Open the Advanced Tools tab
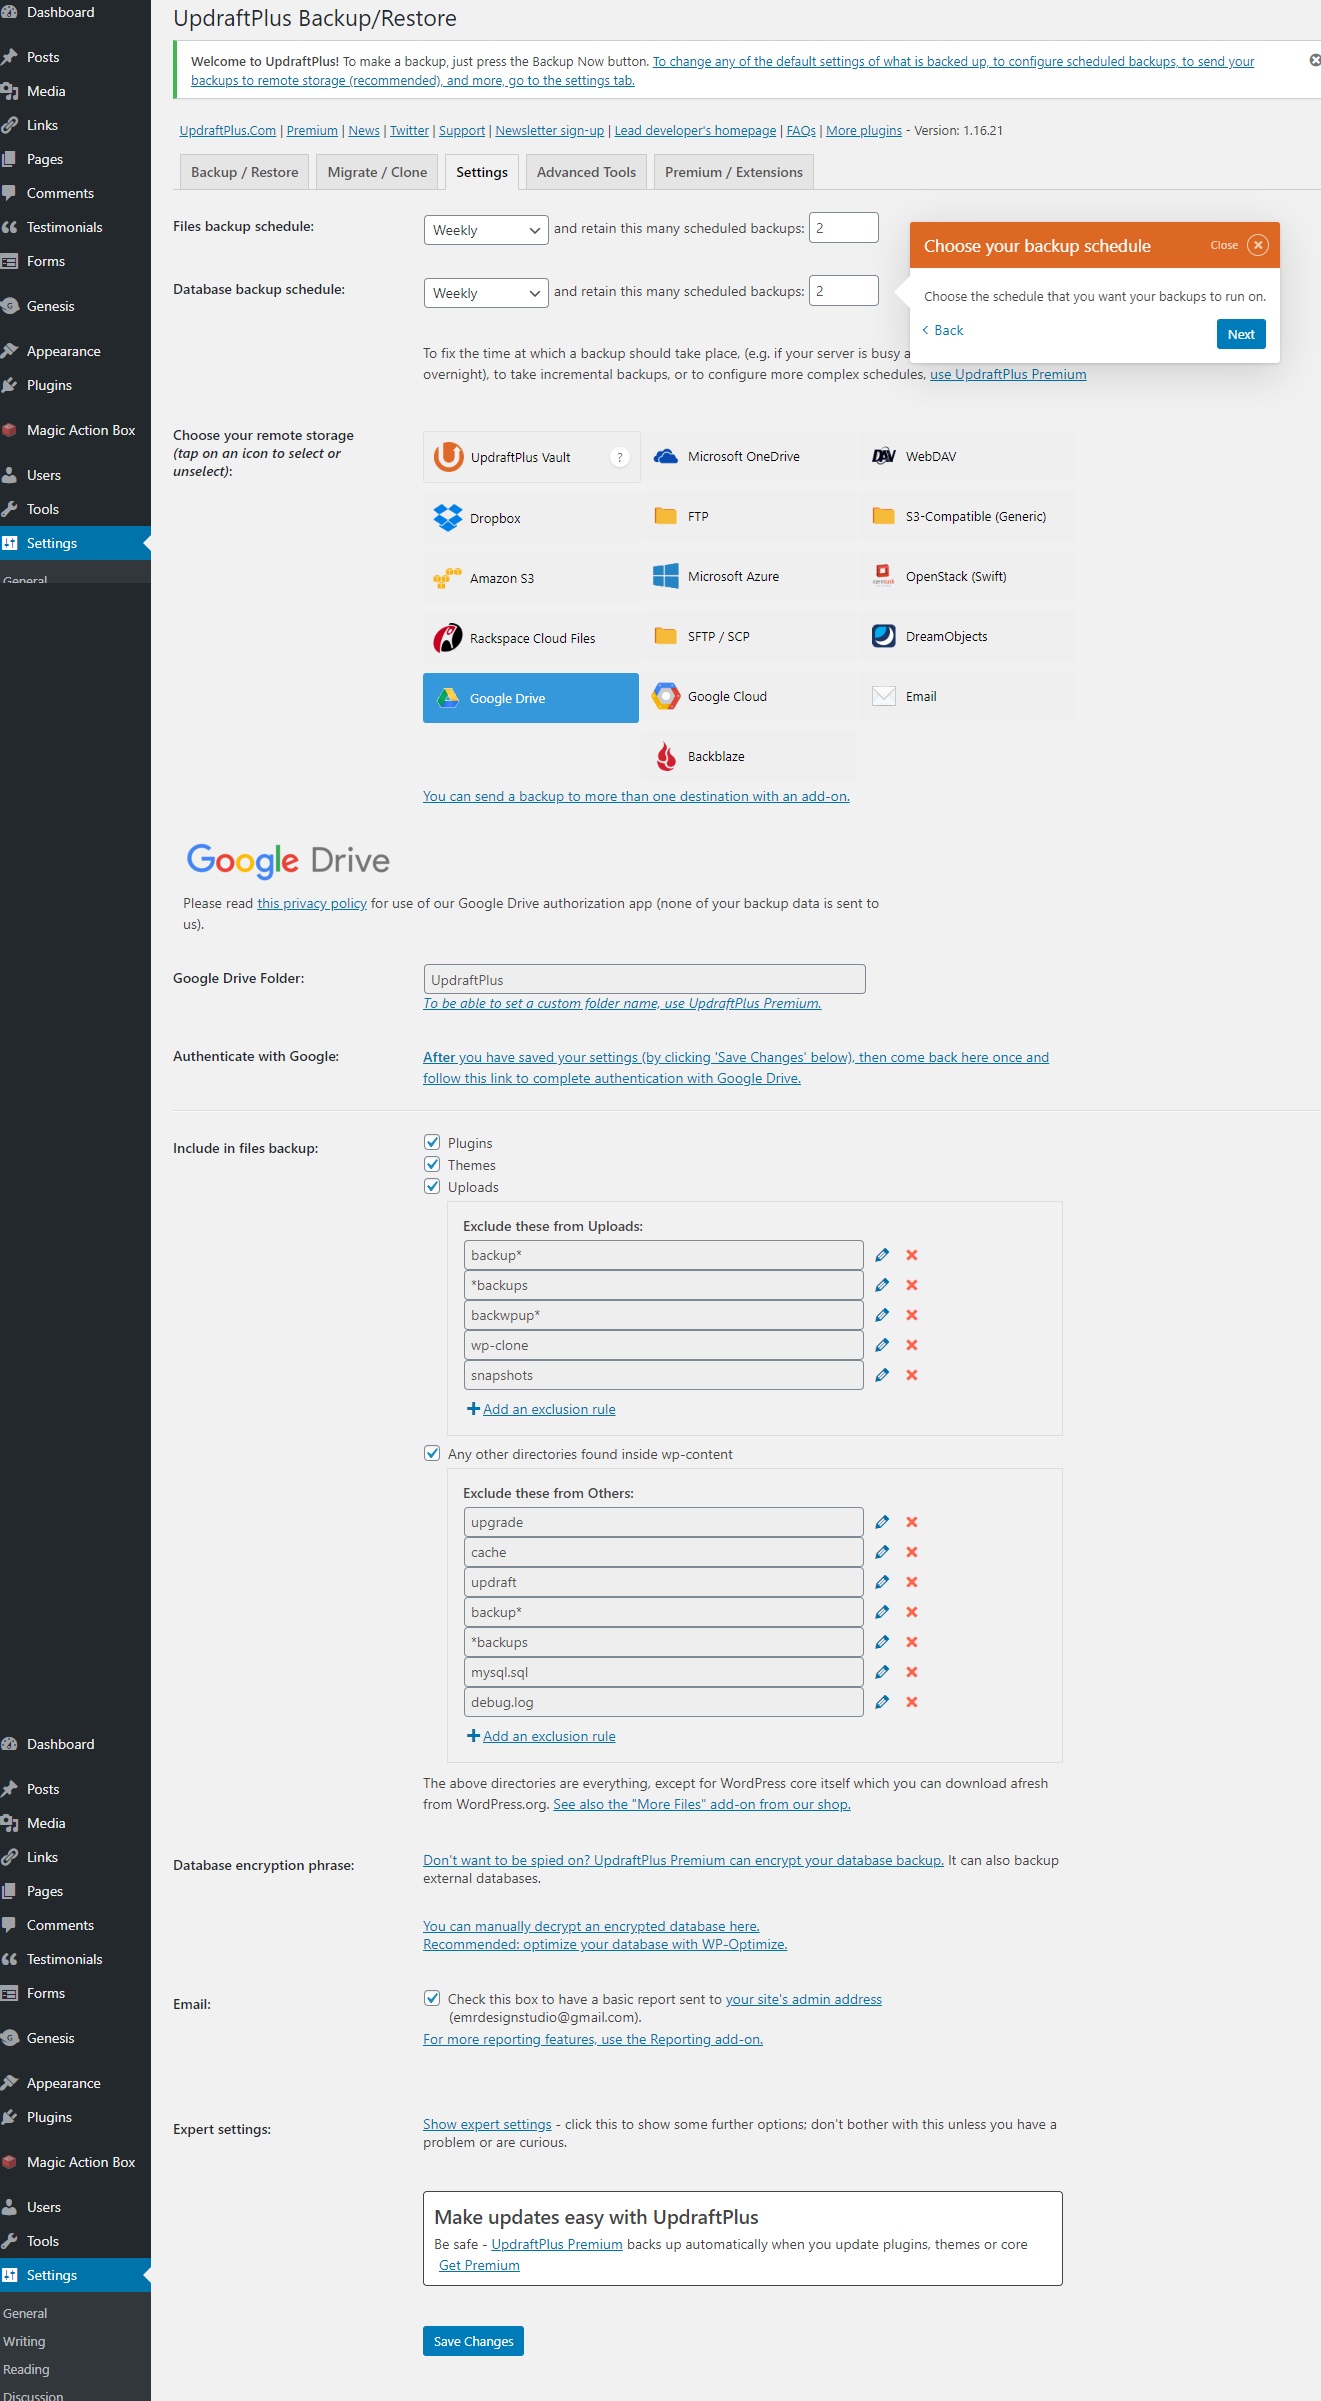 pyautogui.click(x=586, y=172)
